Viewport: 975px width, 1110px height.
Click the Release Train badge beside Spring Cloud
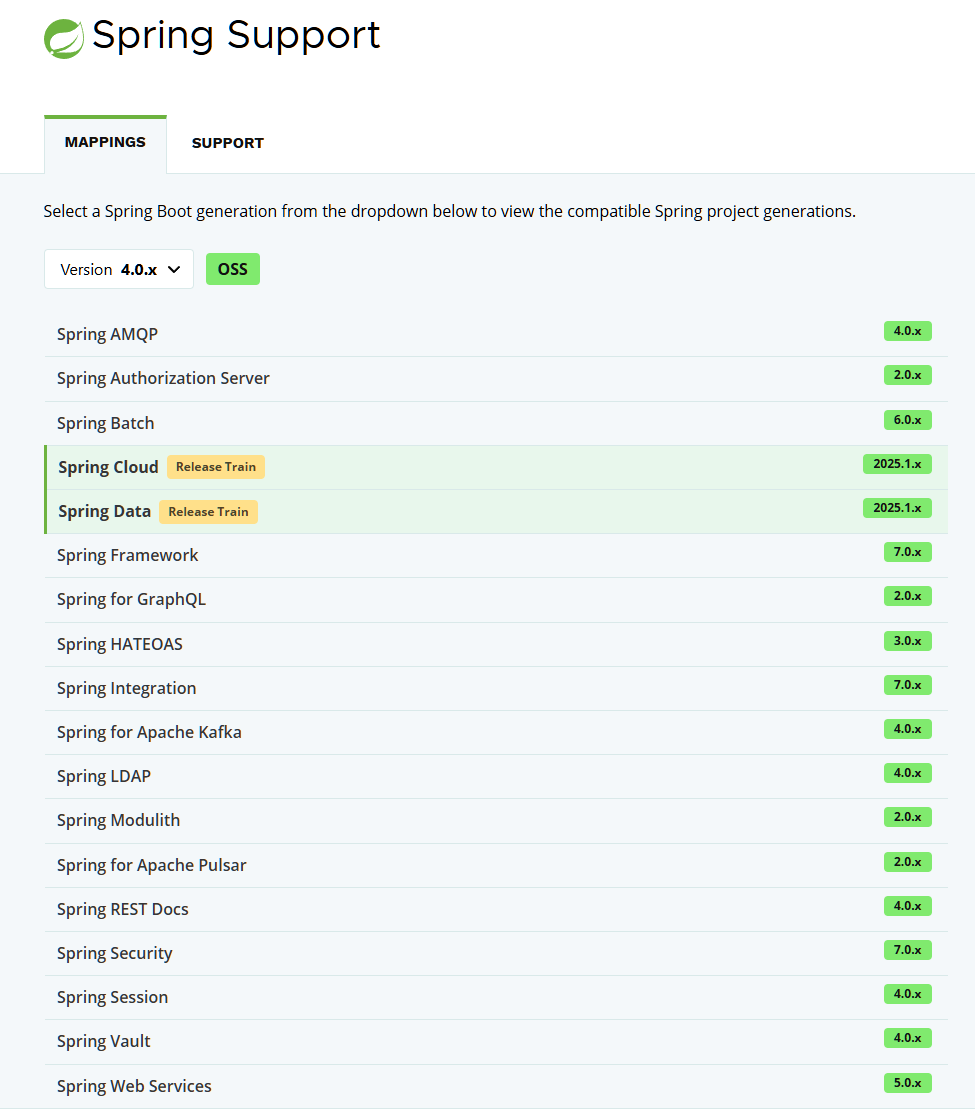tap(216, 467)
